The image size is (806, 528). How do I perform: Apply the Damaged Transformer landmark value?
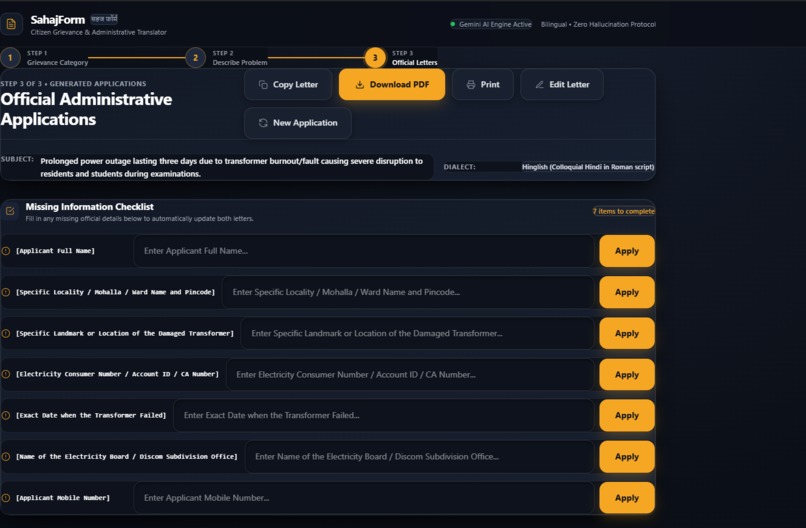(x=627, y=333)
